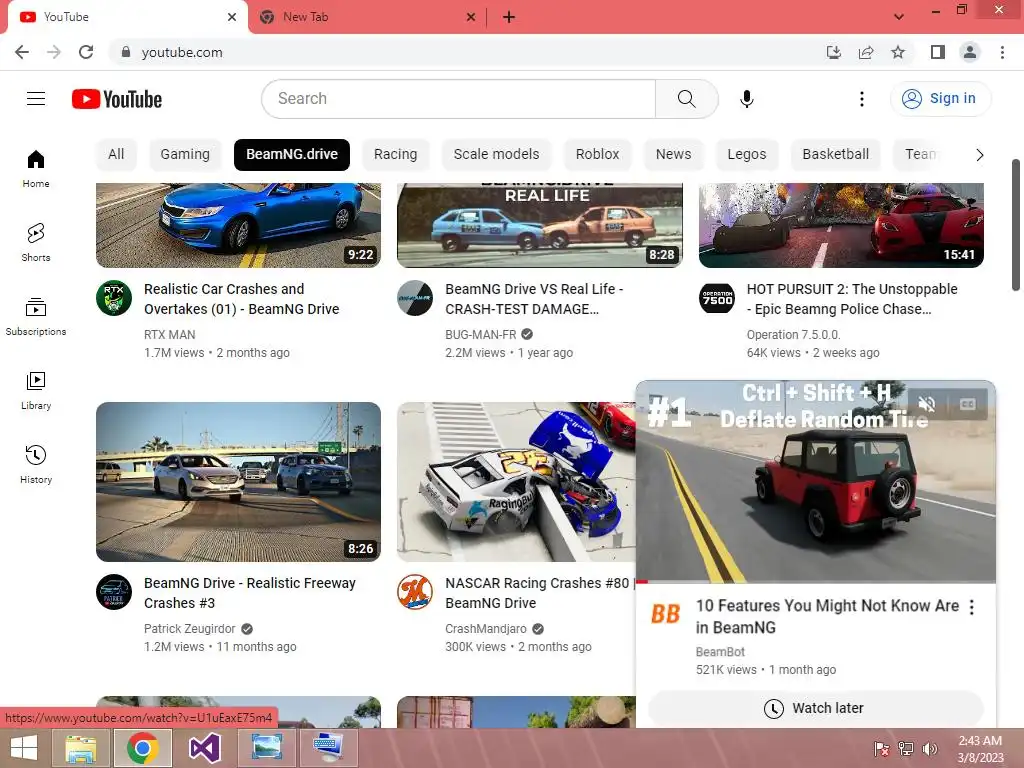Select the Basketball category chip
The width and height of the screenshot is (1024, 768).
coord(835,154)
